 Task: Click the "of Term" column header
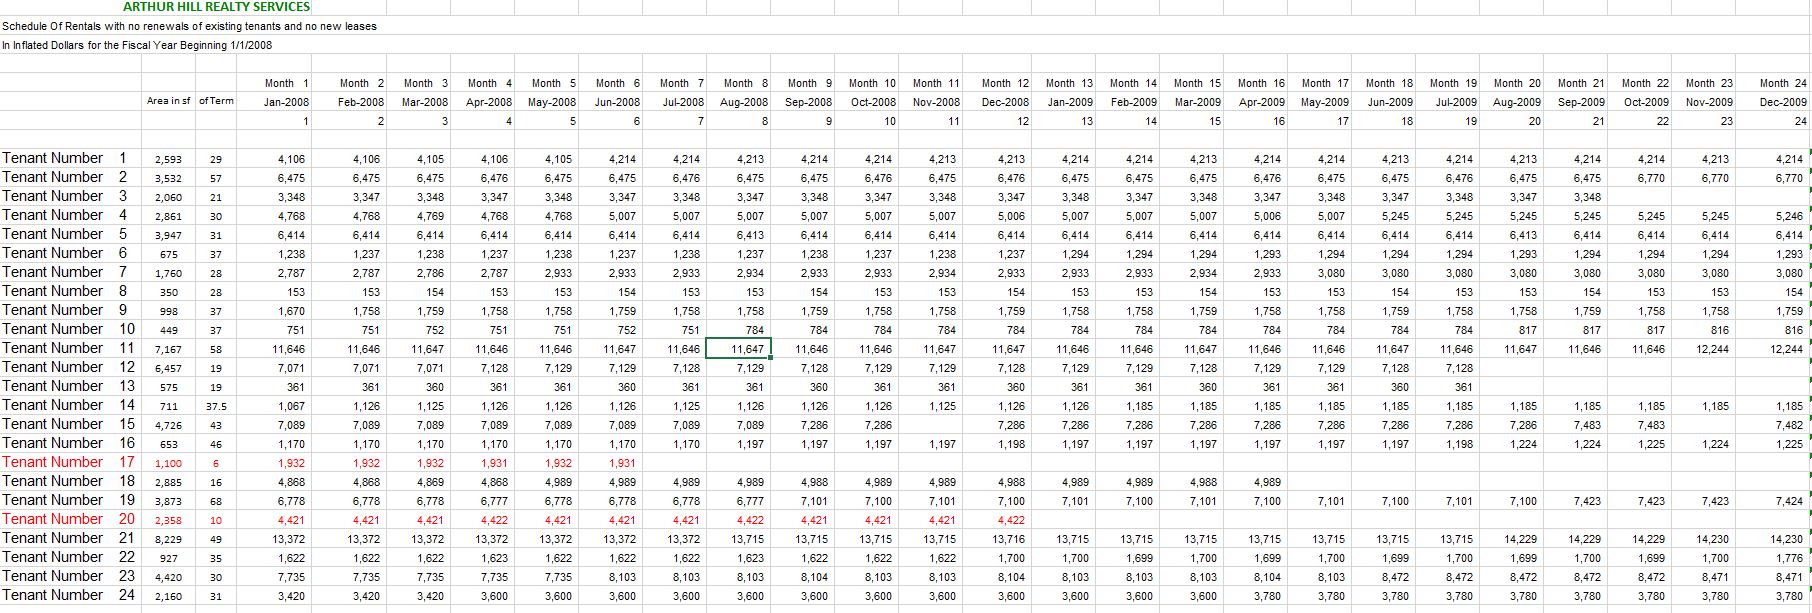coord(216,101)
